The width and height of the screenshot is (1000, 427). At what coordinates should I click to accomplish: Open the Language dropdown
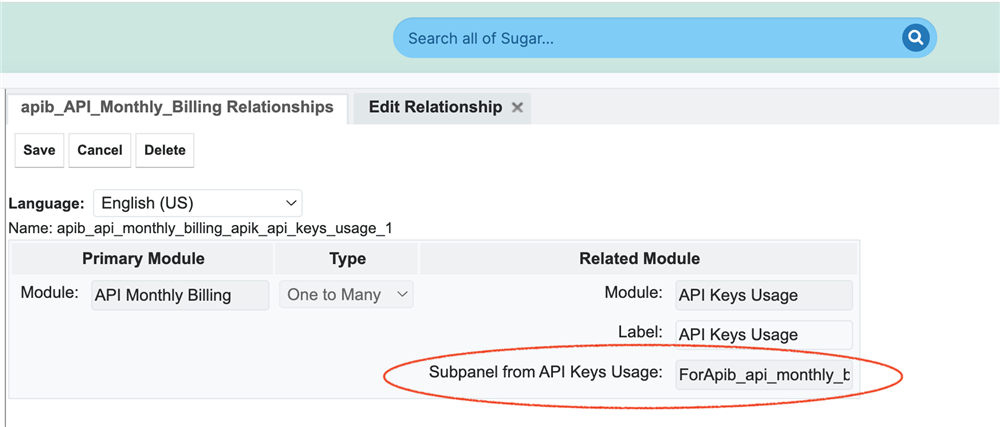click(x=197, y=203)
